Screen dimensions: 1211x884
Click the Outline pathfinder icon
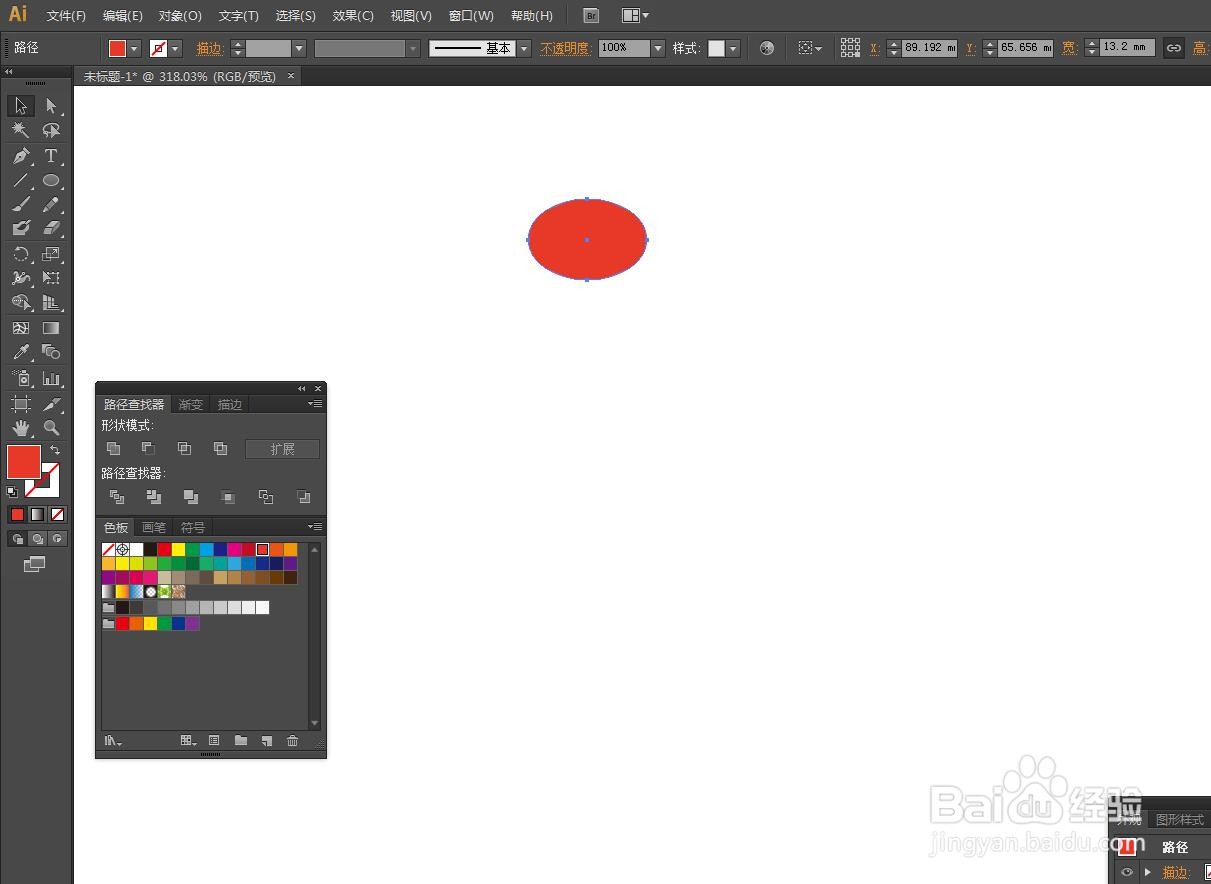pos(266,496)
